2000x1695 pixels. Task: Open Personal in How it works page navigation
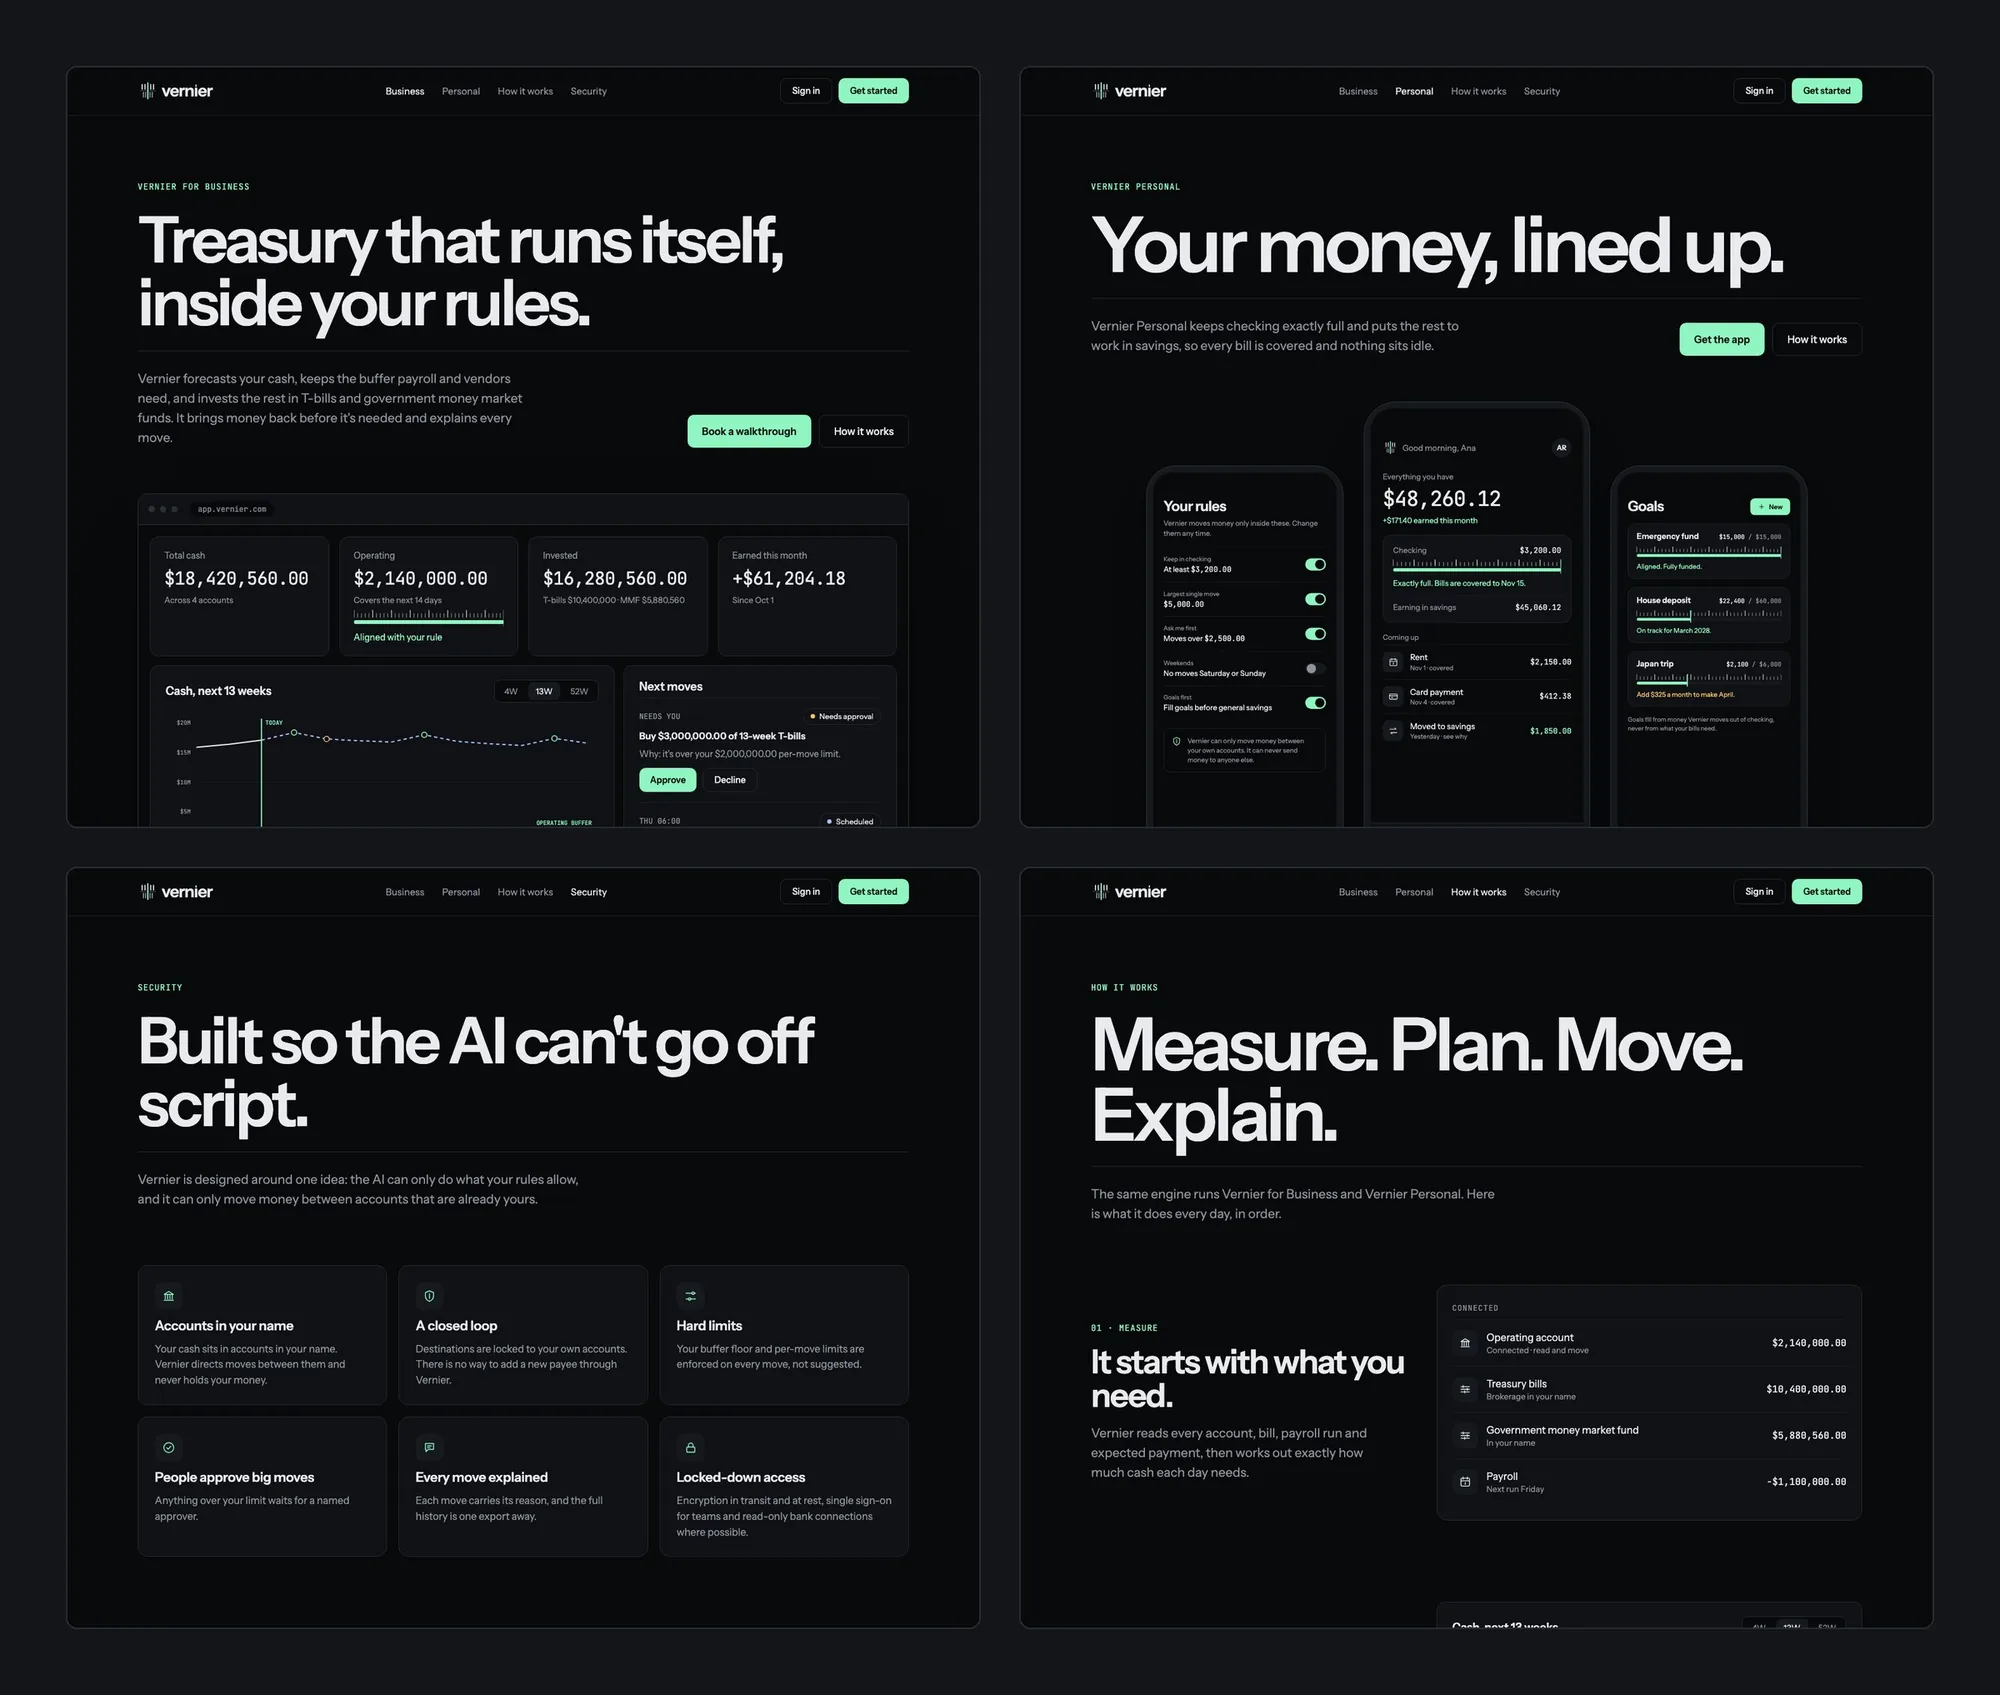(1414, 892)
